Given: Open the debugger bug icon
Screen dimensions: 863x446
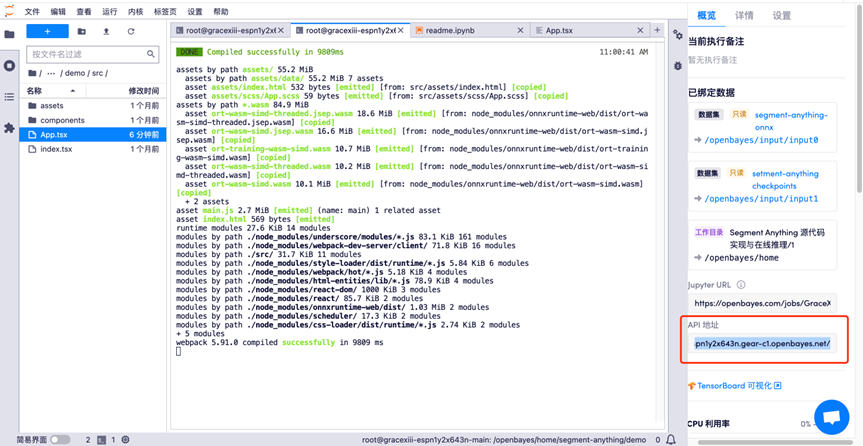Looking at the screenshot, I should [x=678, y=66].
